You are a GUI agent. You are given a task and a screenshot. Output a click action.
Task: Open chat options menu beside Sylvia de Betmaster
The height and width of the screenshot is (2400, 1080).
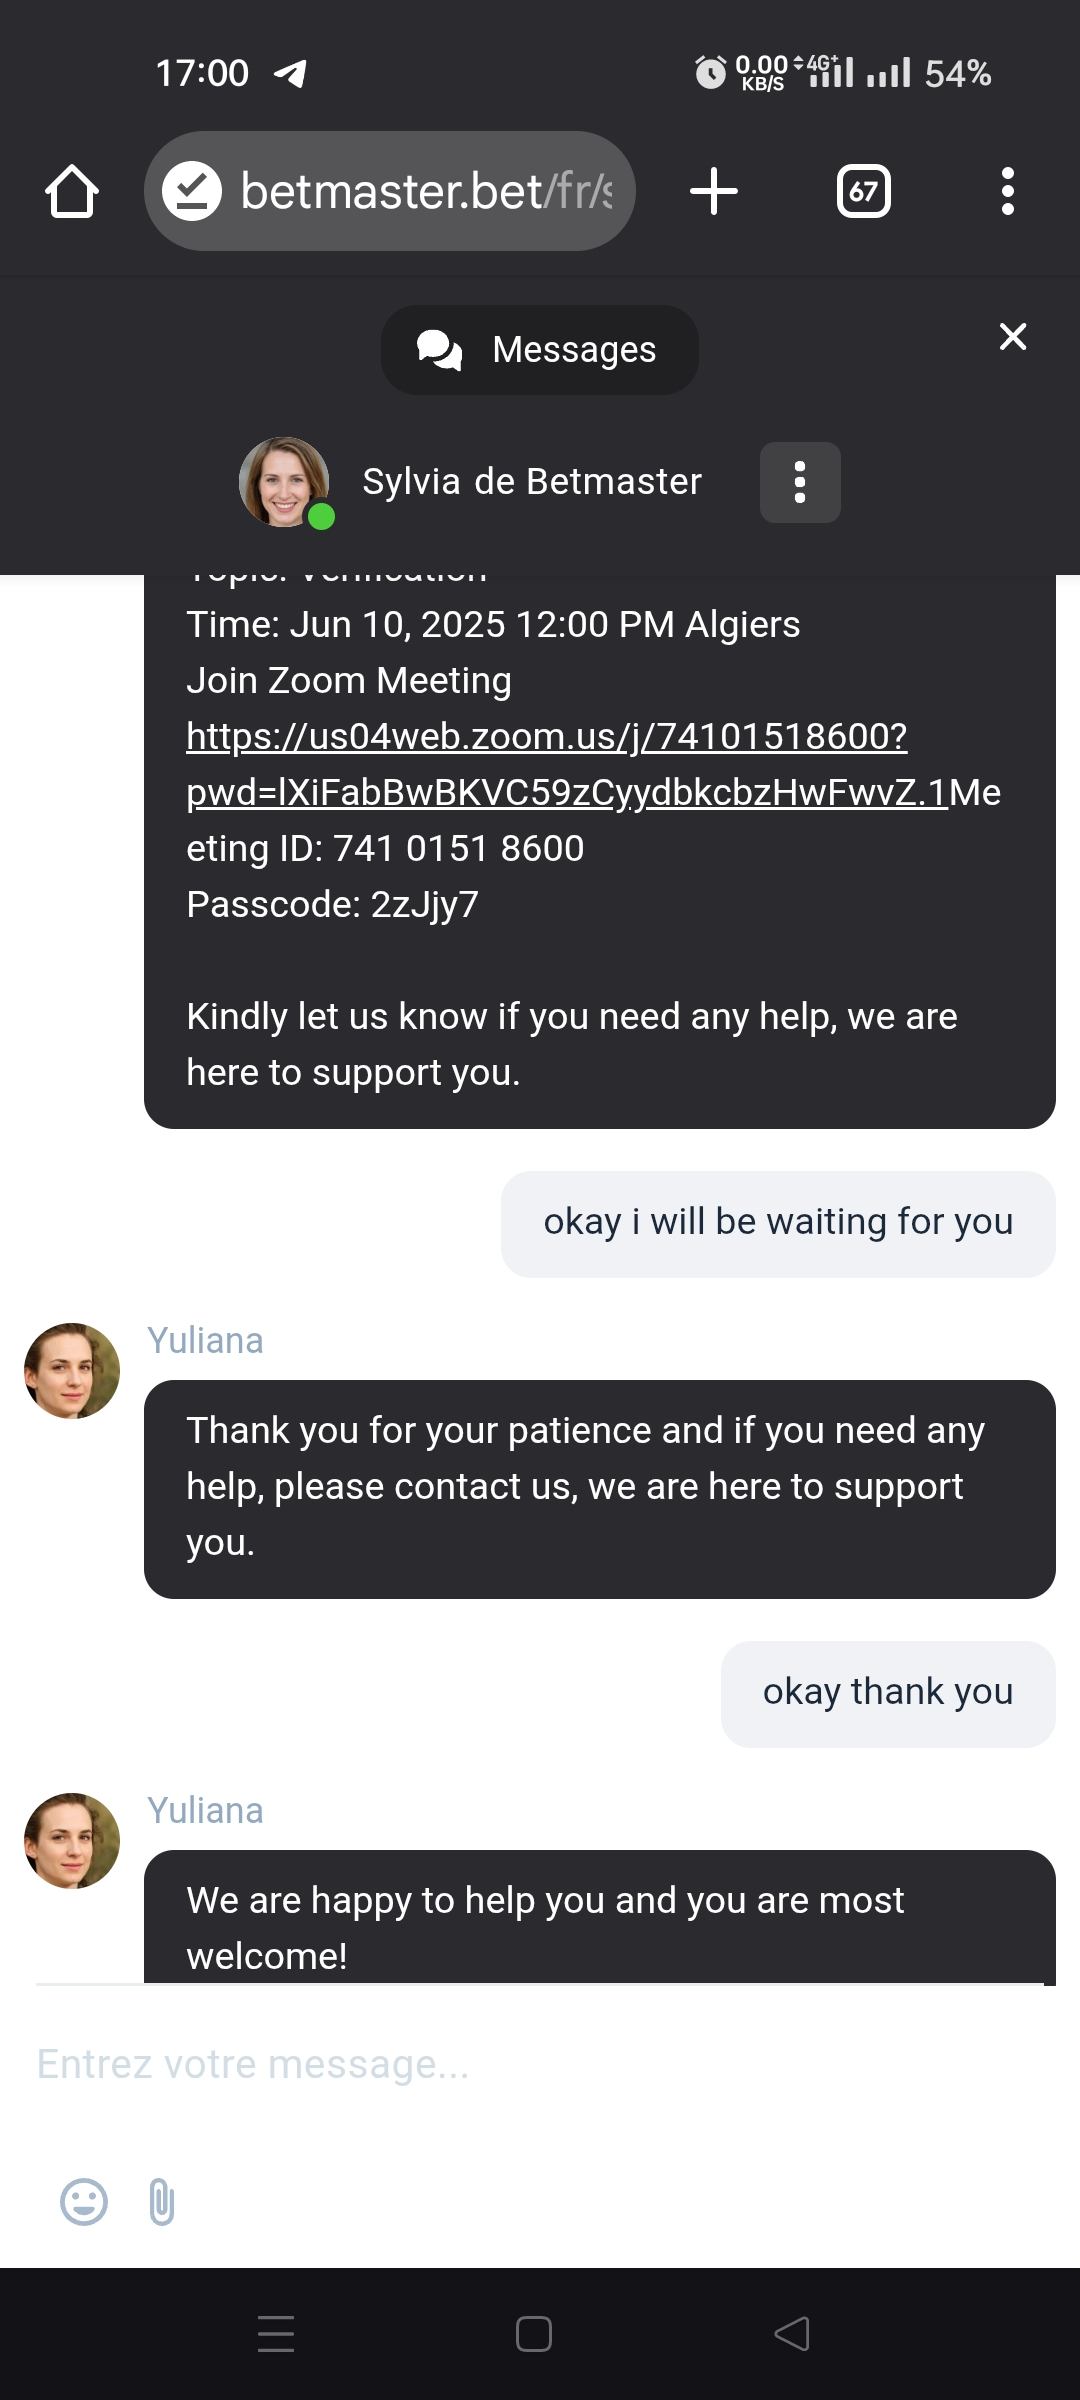click(x=800, y=482)
